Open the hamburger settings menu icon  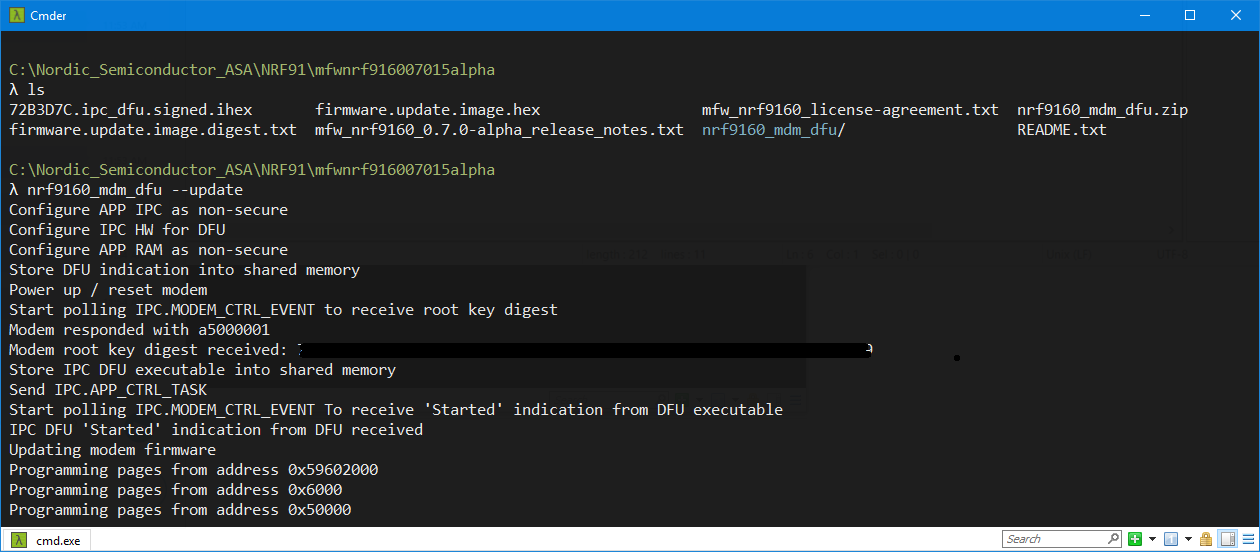click(1246, 539)
